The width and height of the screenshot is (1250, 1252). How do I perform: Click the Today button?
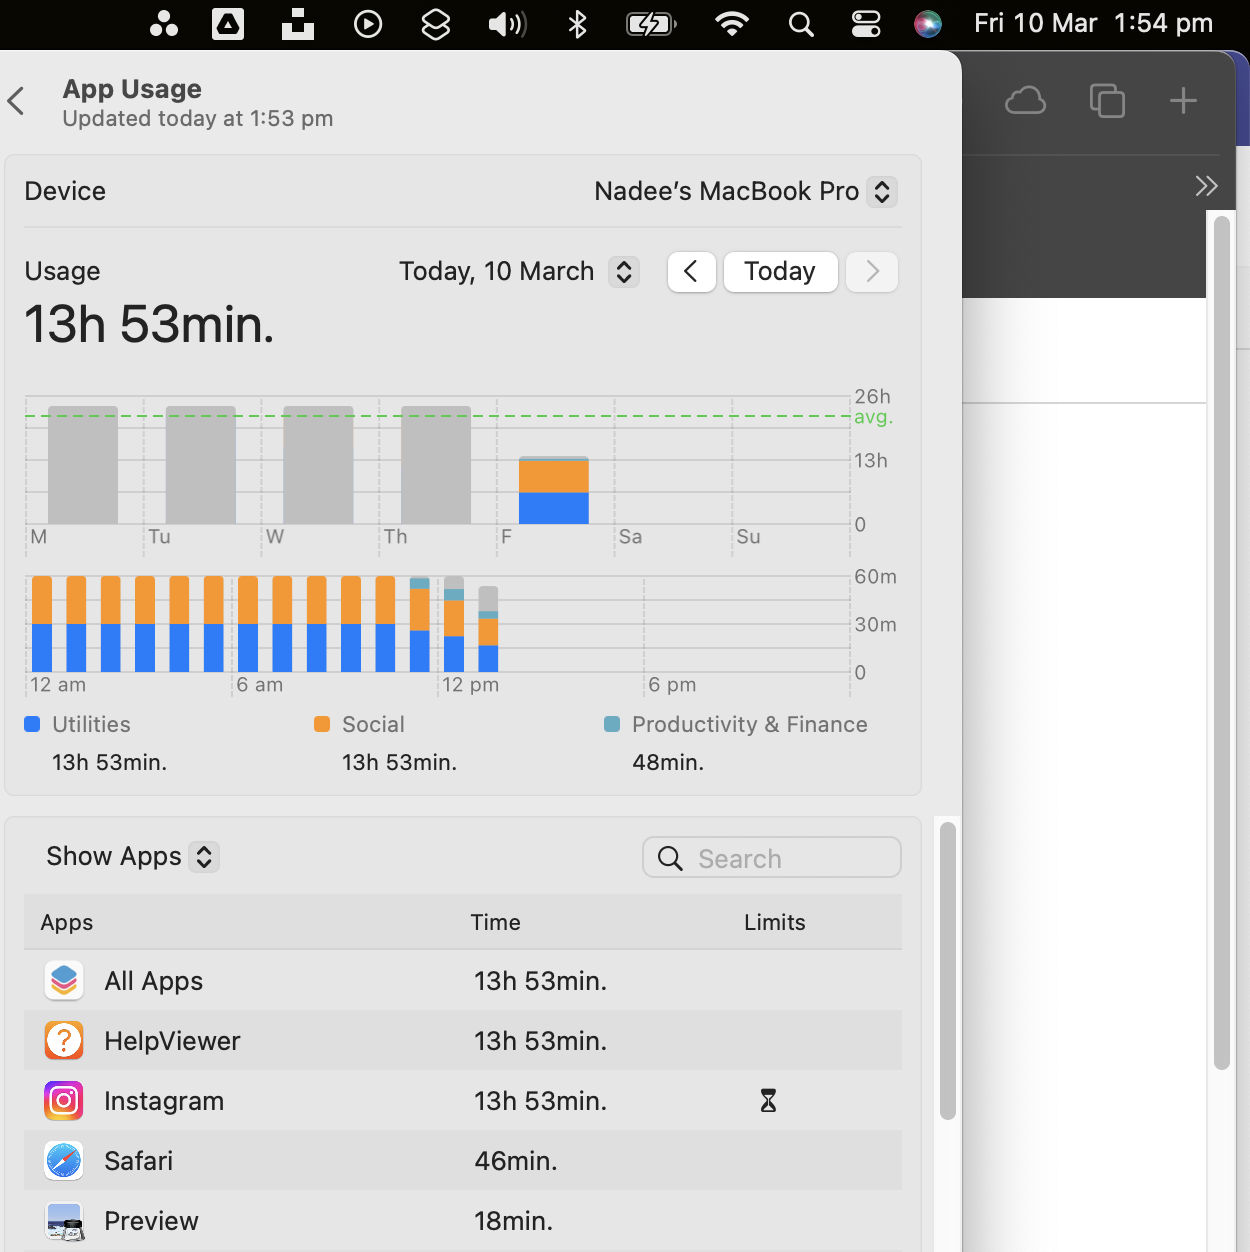[780, 272]
